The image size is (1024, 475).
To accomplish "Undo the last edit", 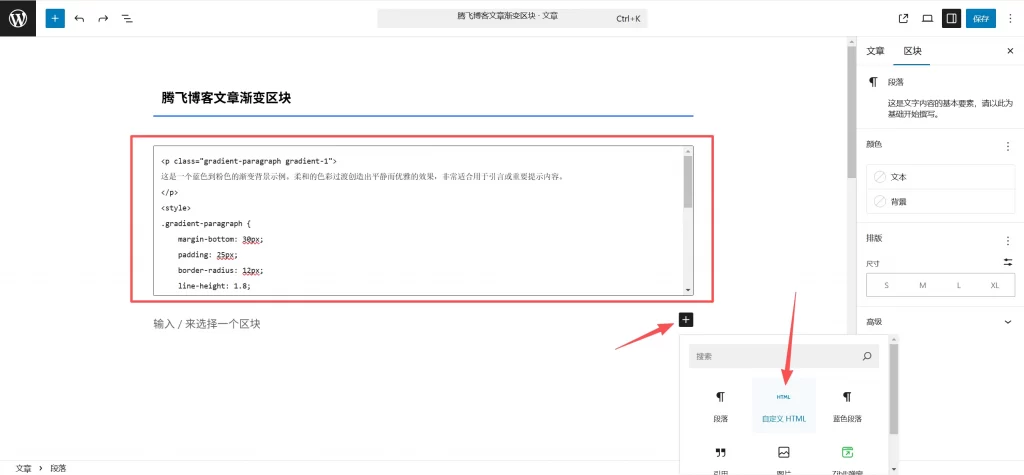I will (79, 18).
